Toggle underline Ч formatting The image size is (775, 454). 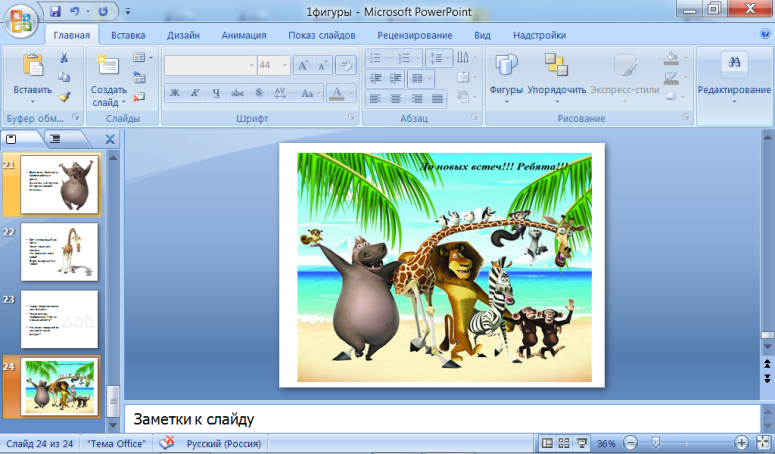pos(216,92)
